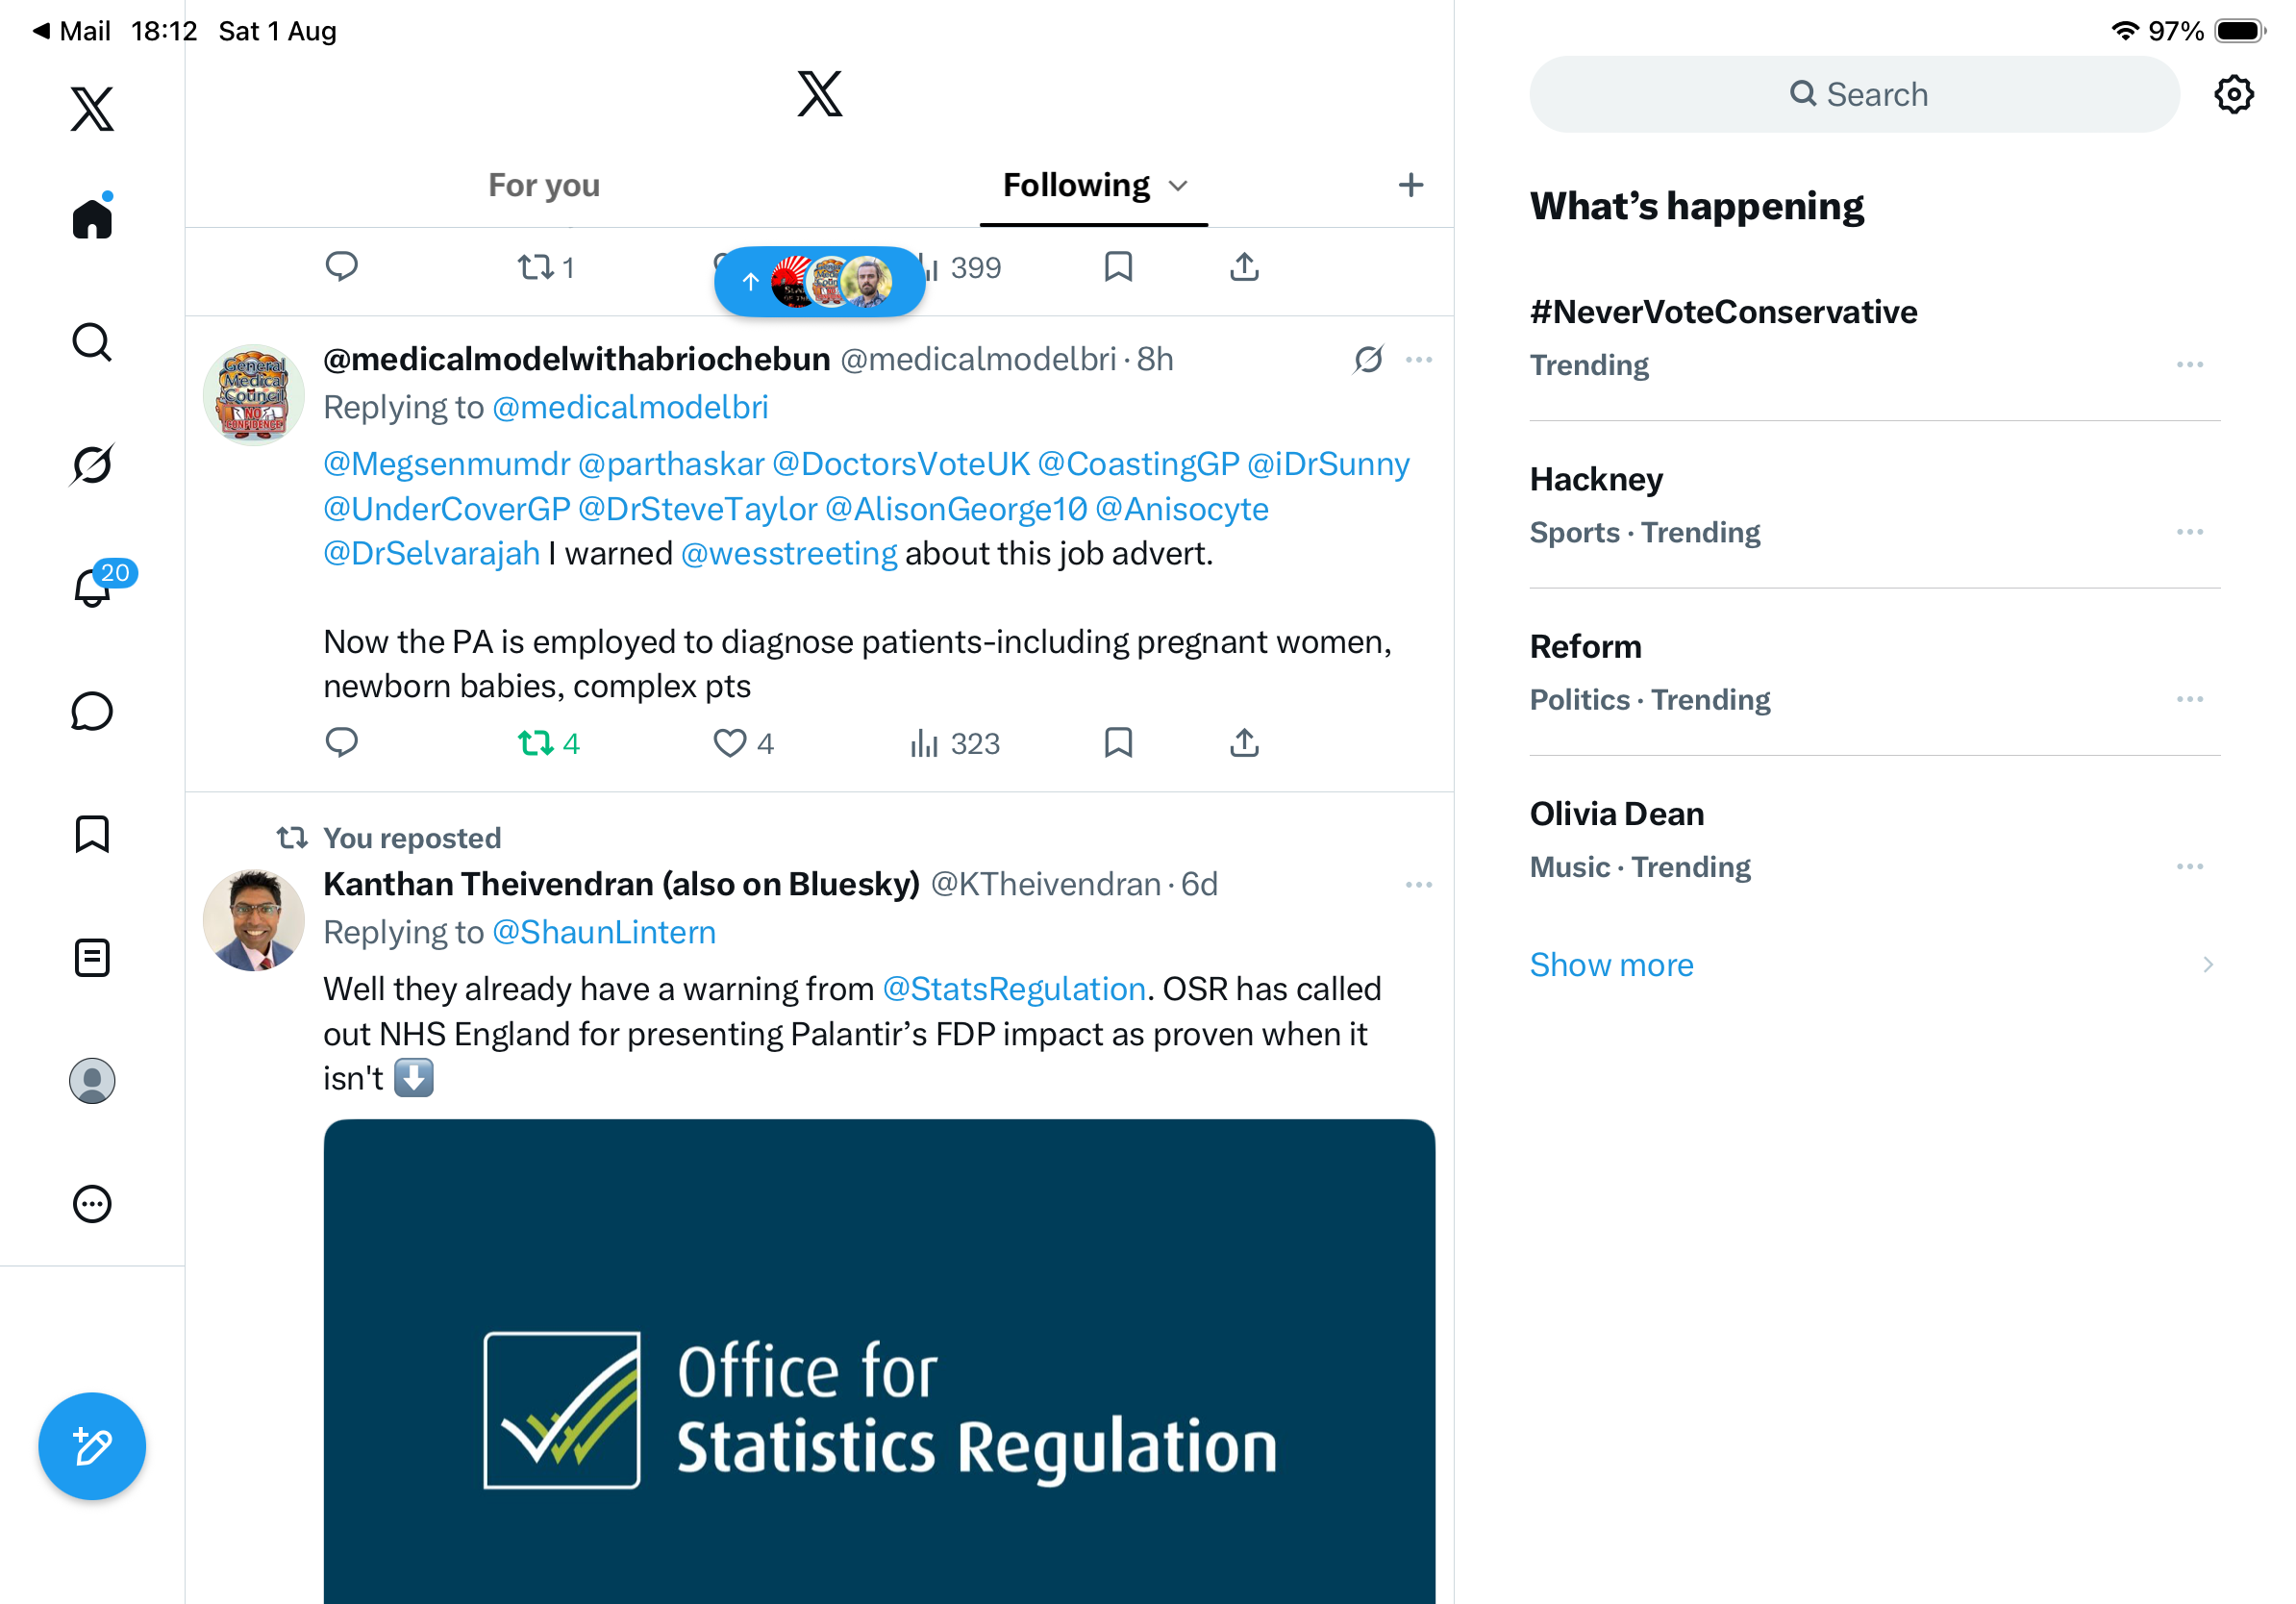2296x1604 pixels.
Task: Open sidebar Bookmarks menu item
Action: 92,834
